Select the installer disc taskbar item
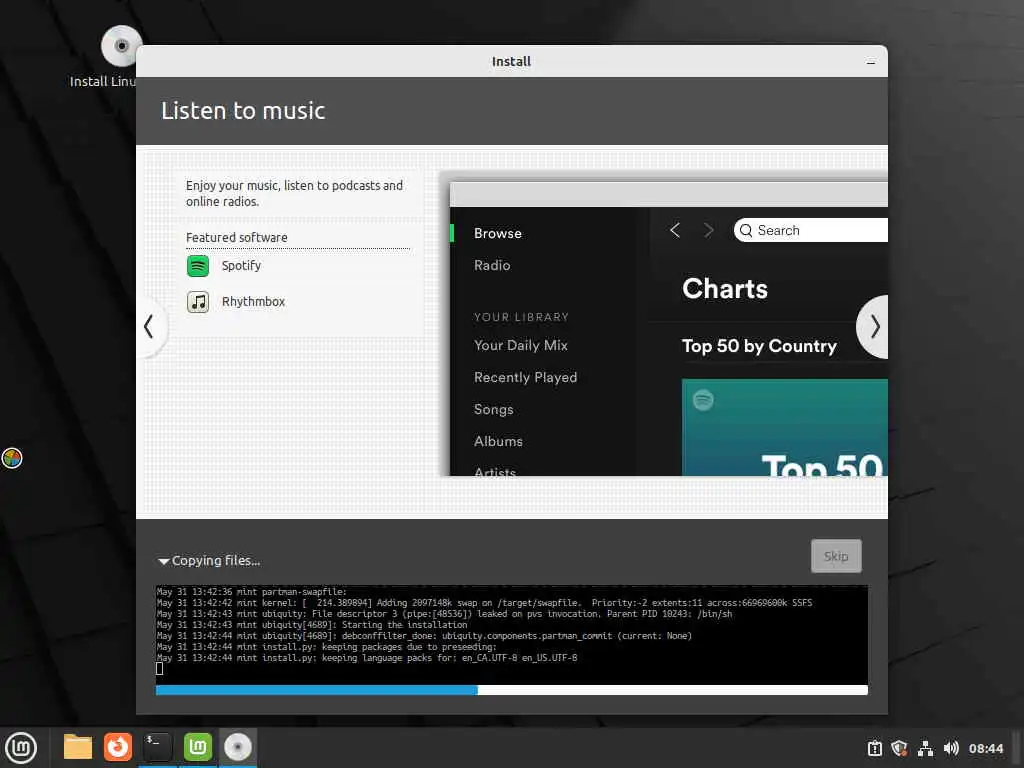1024x768 pixels. click(x=238, y=747)
